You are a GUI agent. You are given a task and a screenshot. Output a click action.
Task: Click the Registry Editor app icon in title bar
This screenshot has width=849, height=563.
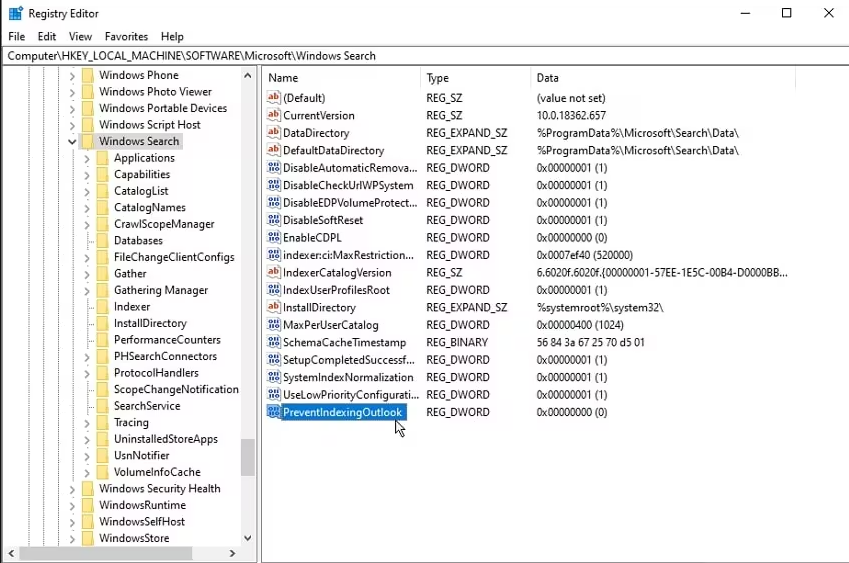pyautogui.click(x=16, y=13)
